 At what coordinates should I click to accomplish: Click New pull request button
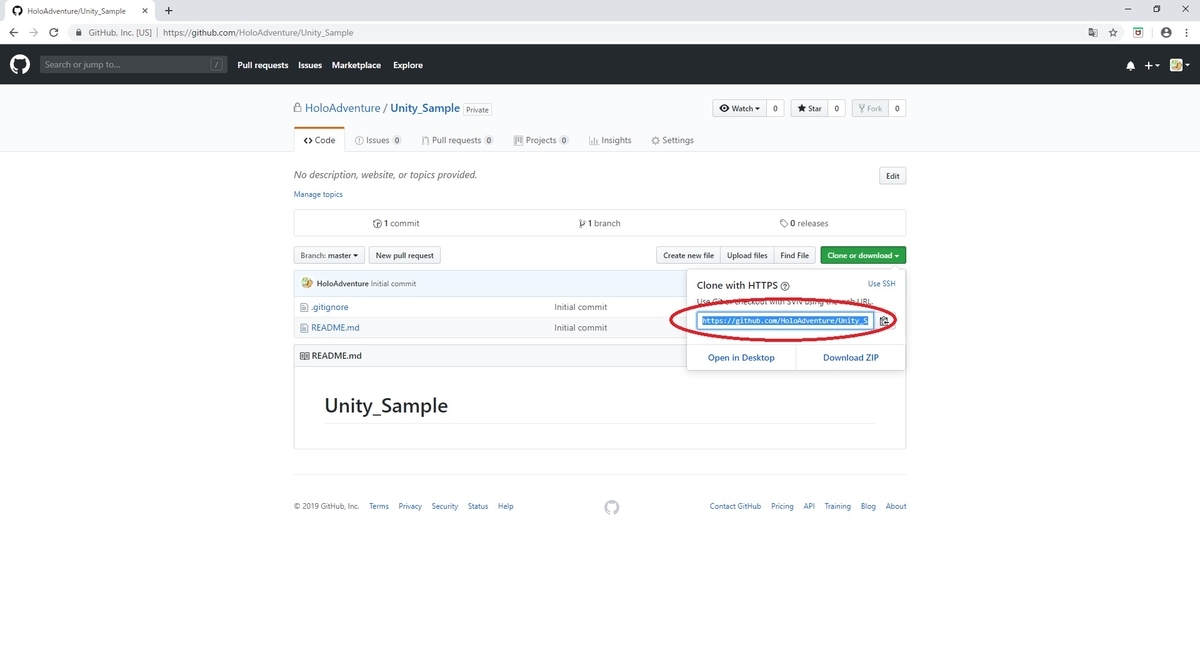click(405, 255)
